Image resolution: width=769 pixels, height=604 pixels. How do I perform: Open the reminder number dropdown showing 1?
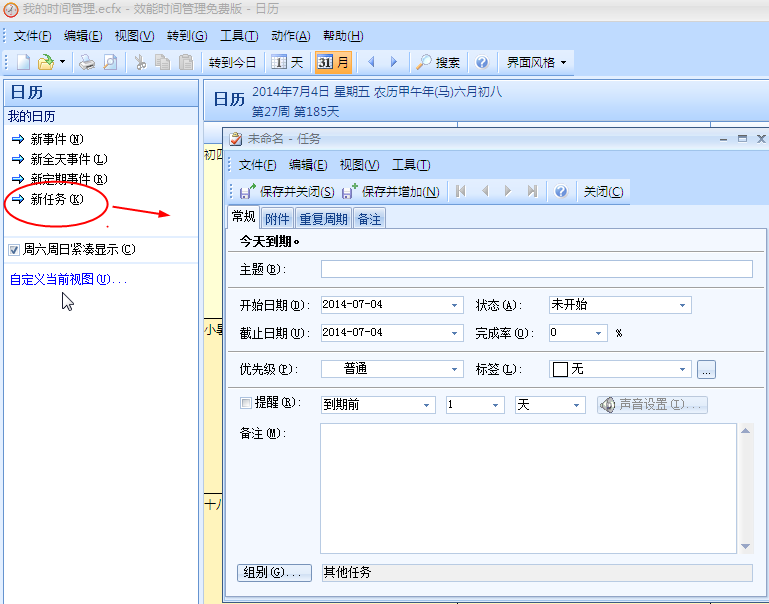495,405
